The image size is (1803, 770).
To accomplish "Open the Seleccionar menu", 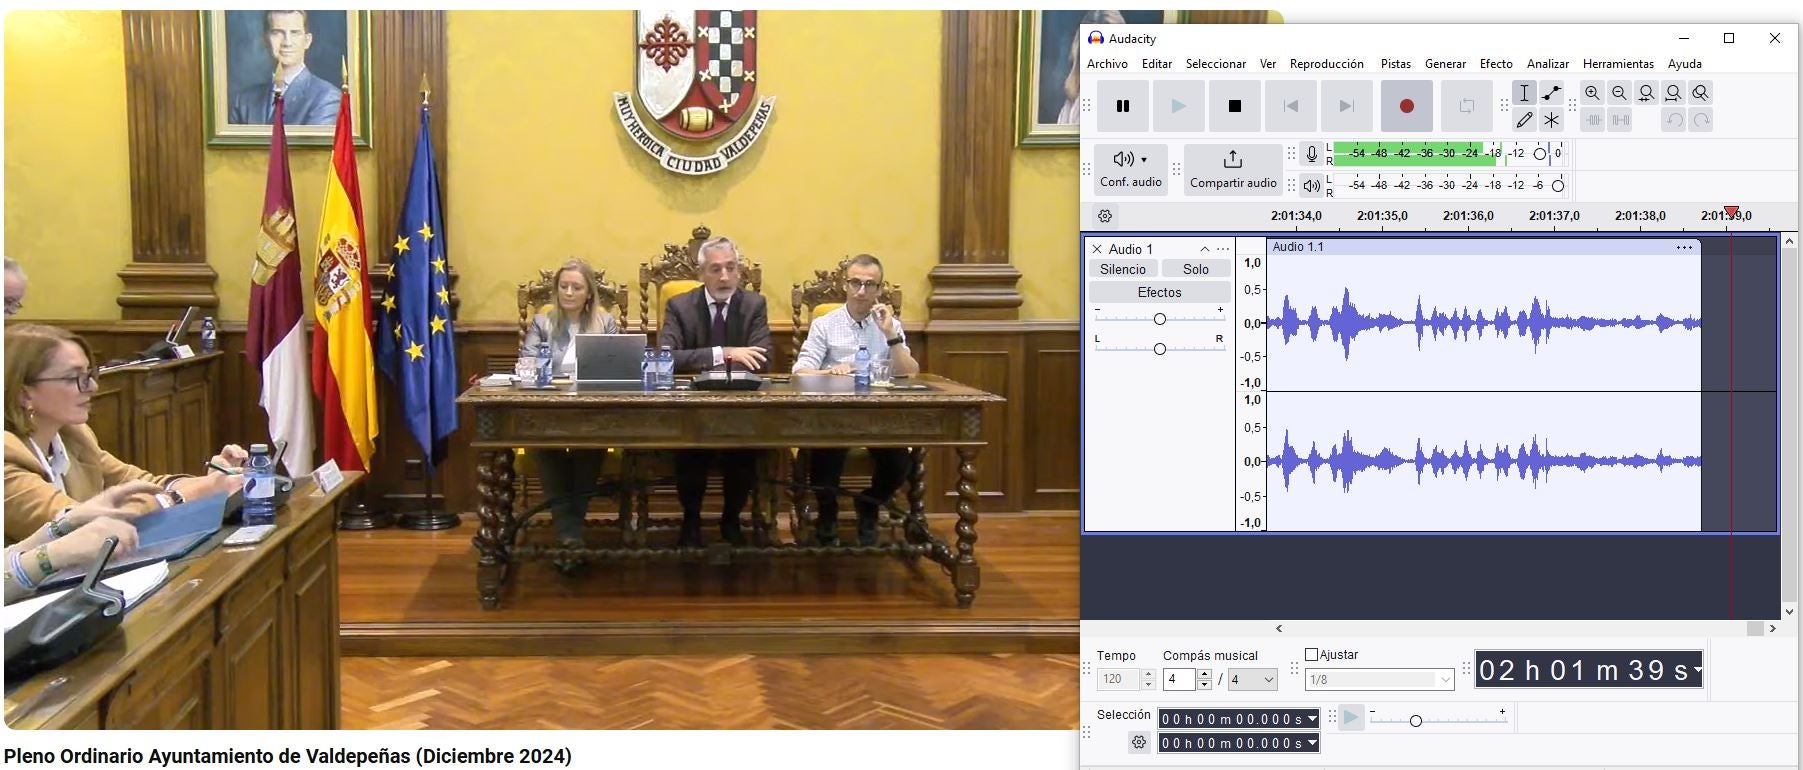I will pos(1216,64).
